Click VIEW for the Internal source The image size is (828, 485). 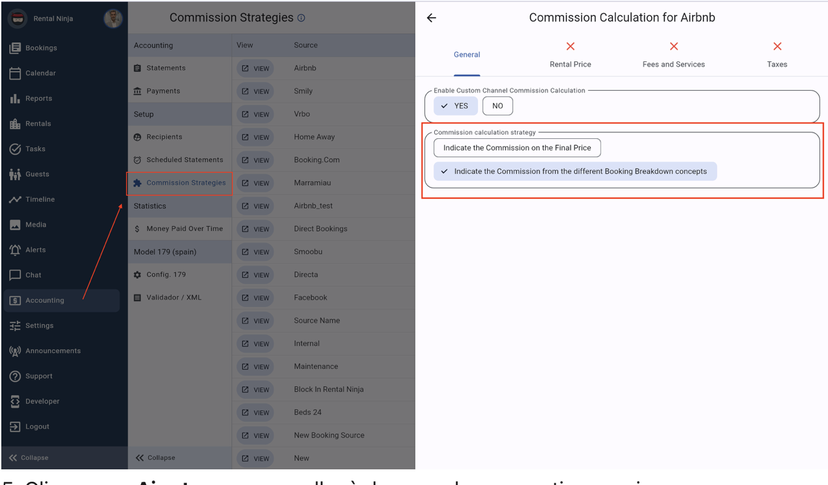(255, 344)
